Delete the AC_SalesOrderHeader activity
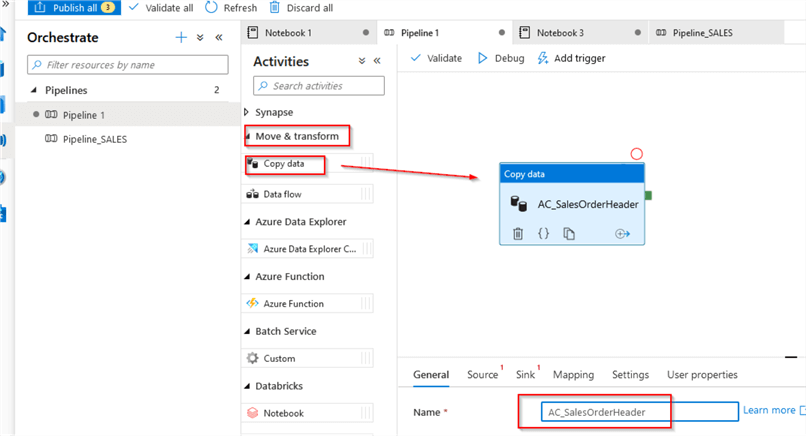This screenshot has height=436, width=806. click(x=518, y=234)
